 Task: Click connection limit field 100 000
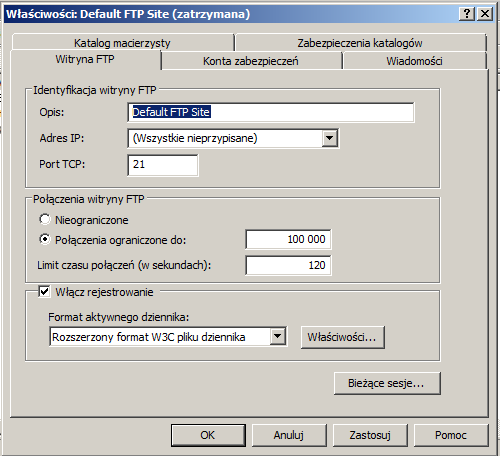(x=288, y=239)
